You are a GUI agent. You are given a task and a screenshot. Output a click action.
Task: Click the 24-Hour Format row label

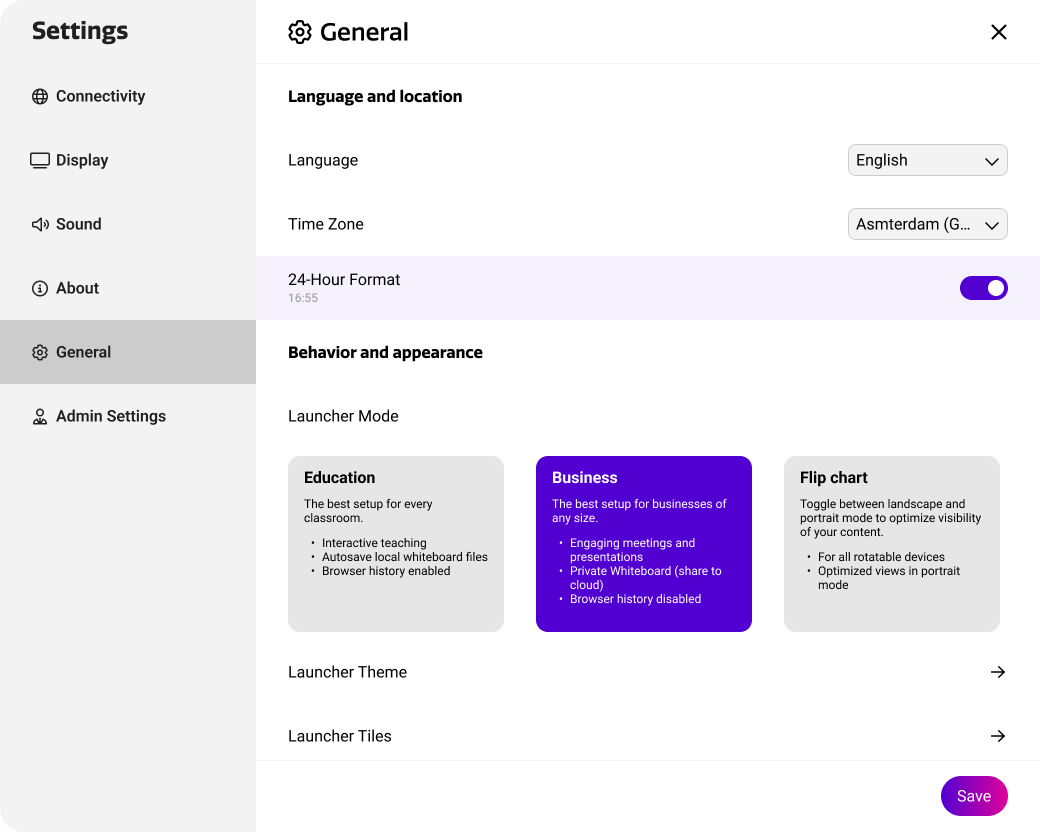click(x=344, y=280)
